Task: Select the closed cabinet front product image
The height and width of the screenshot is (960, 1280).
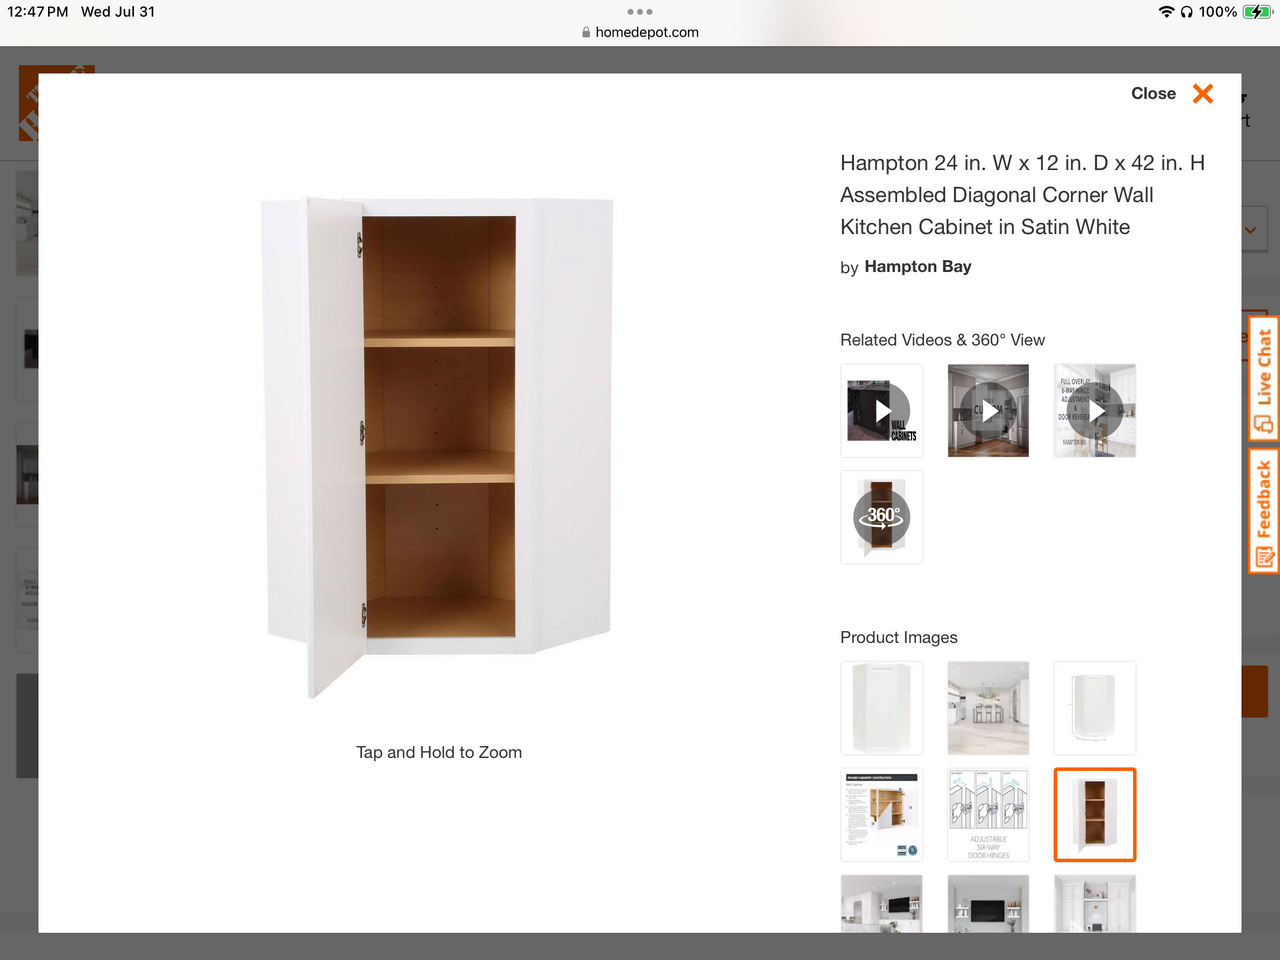Action: point(881,708)
